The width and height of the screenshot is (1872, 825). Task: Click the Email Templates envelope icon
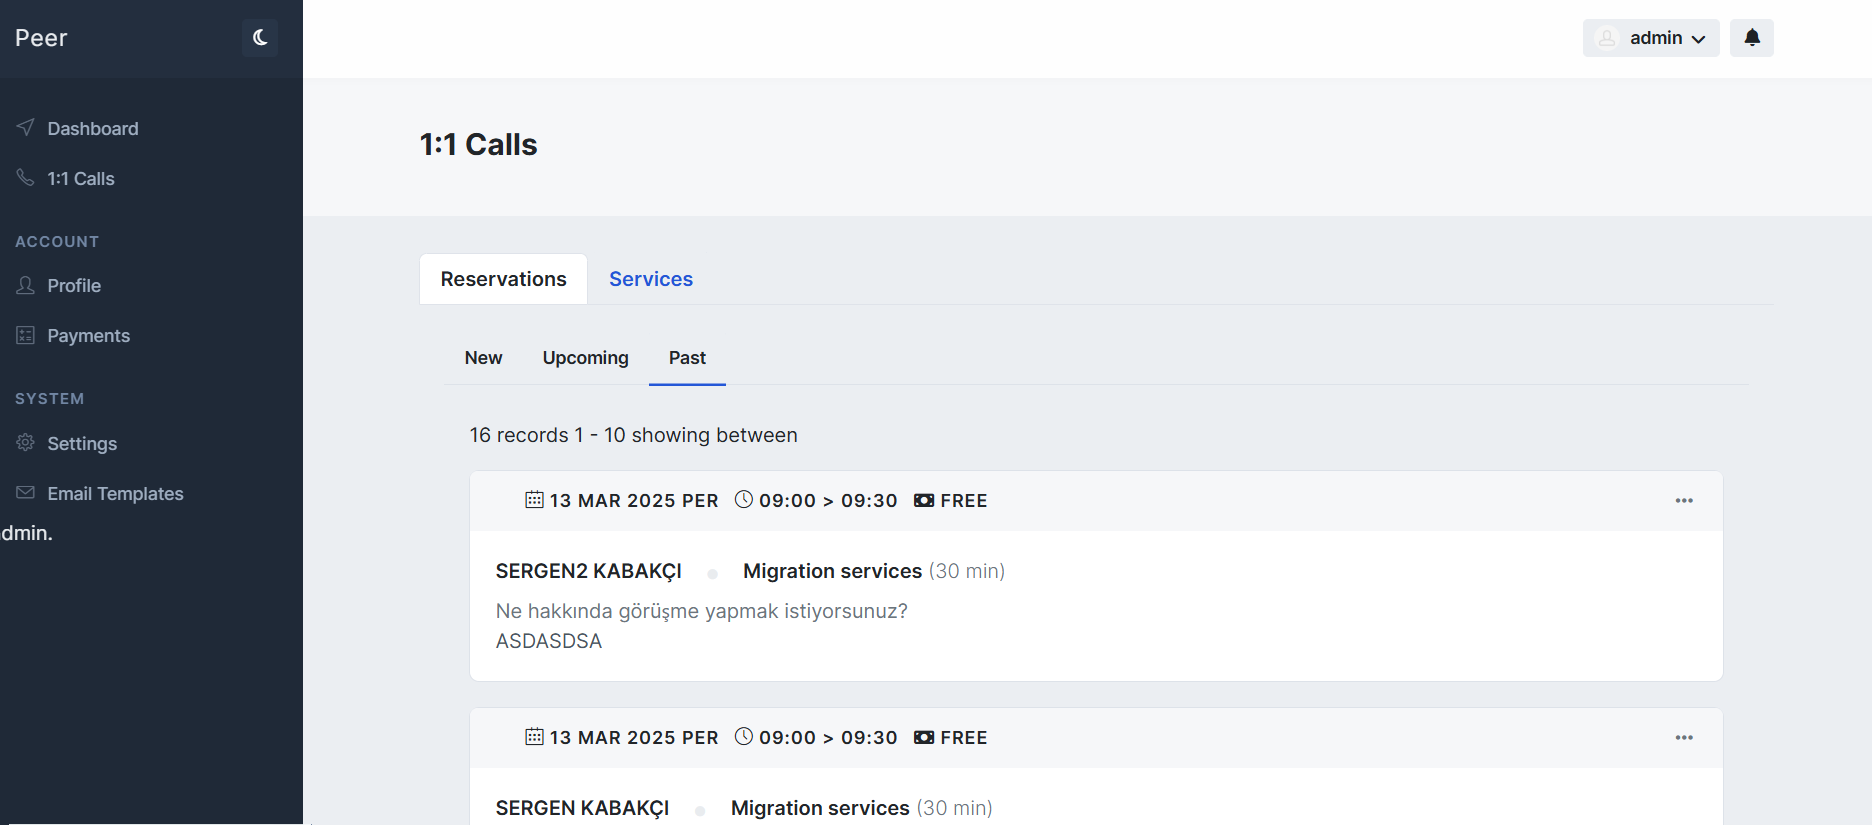pos(26,493)
